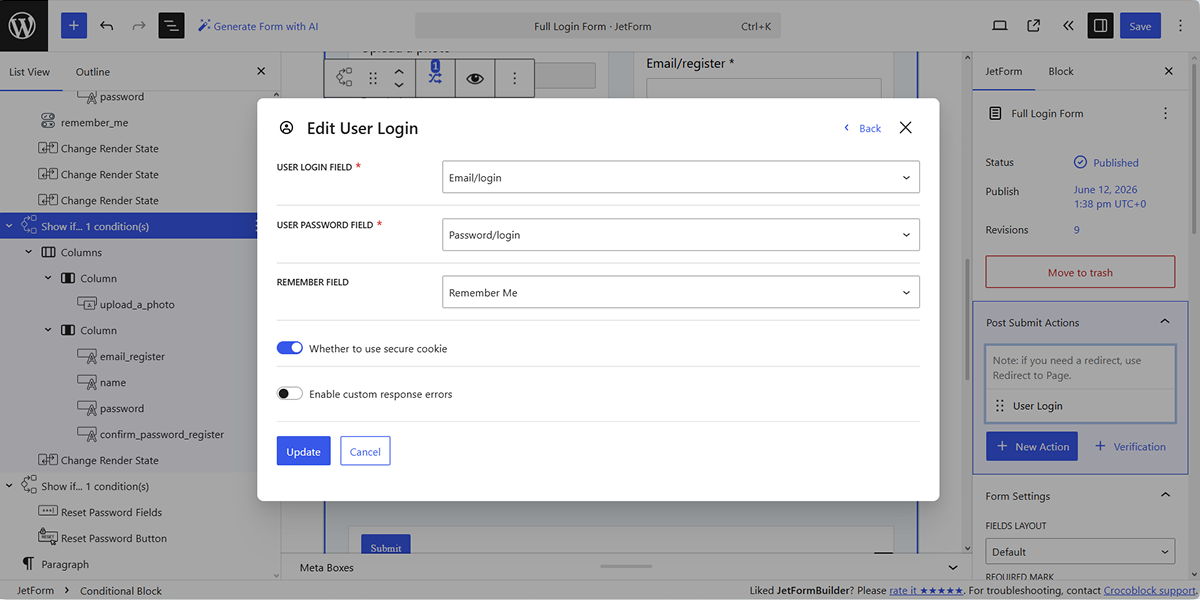The image size is (1200, 600).
Task: Open the device preview icon
Action: pos(1000,26)
